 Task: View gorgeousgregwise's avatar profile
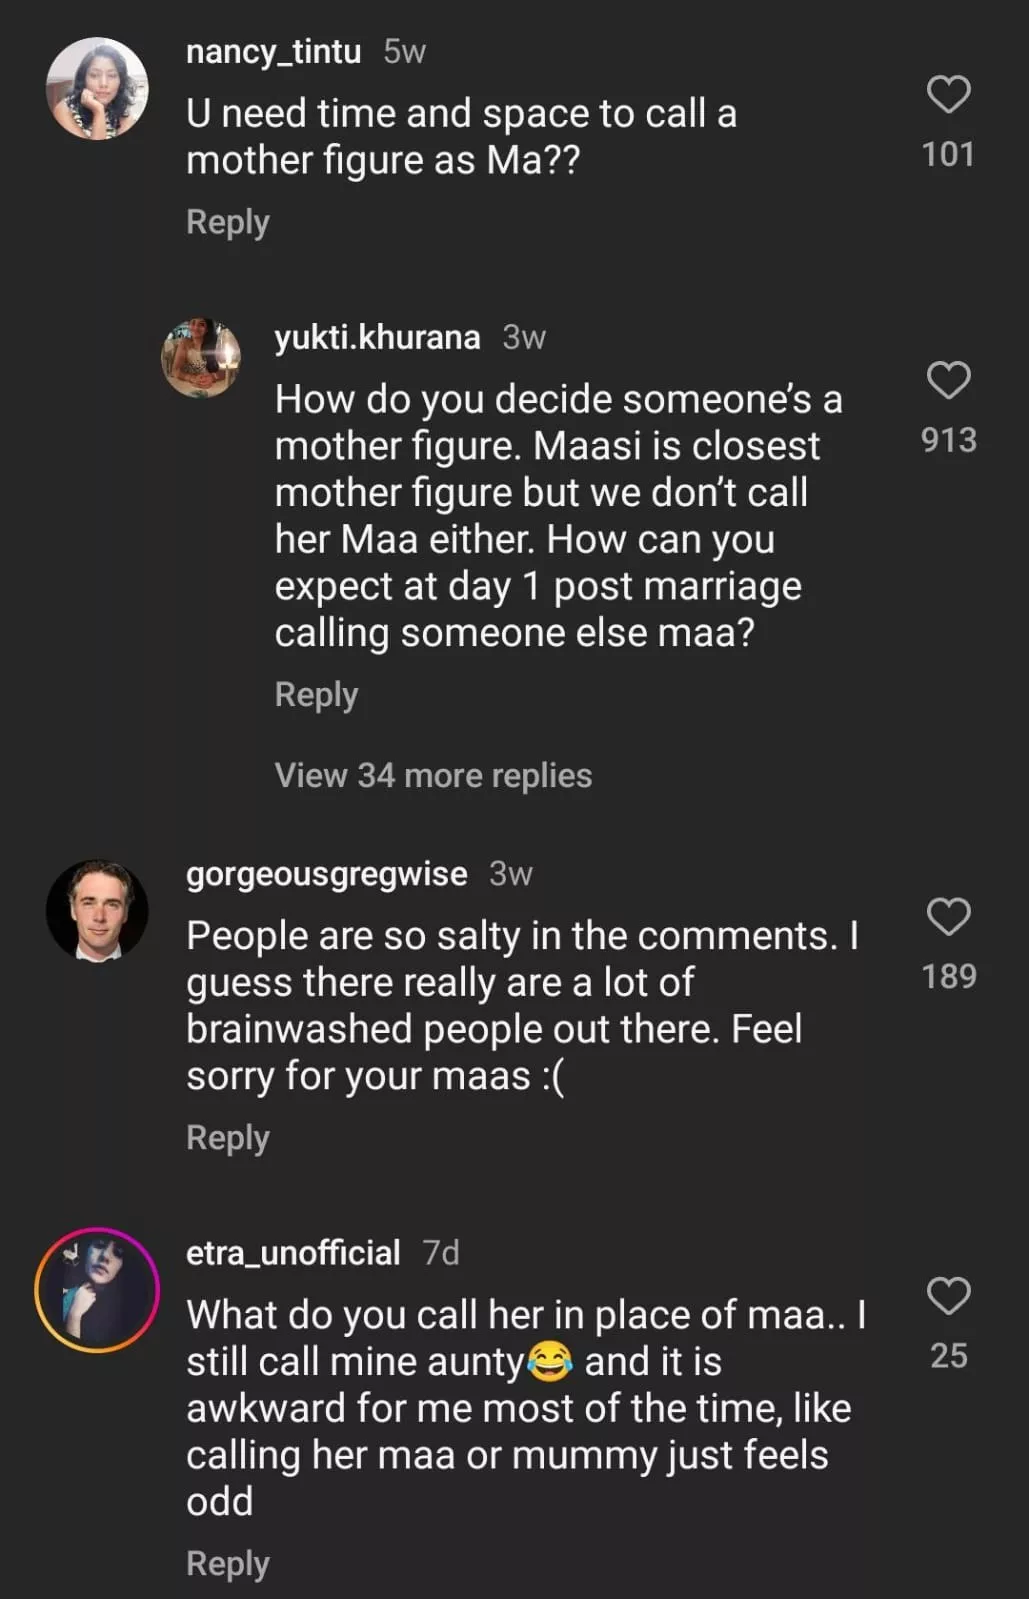[97, 911]
